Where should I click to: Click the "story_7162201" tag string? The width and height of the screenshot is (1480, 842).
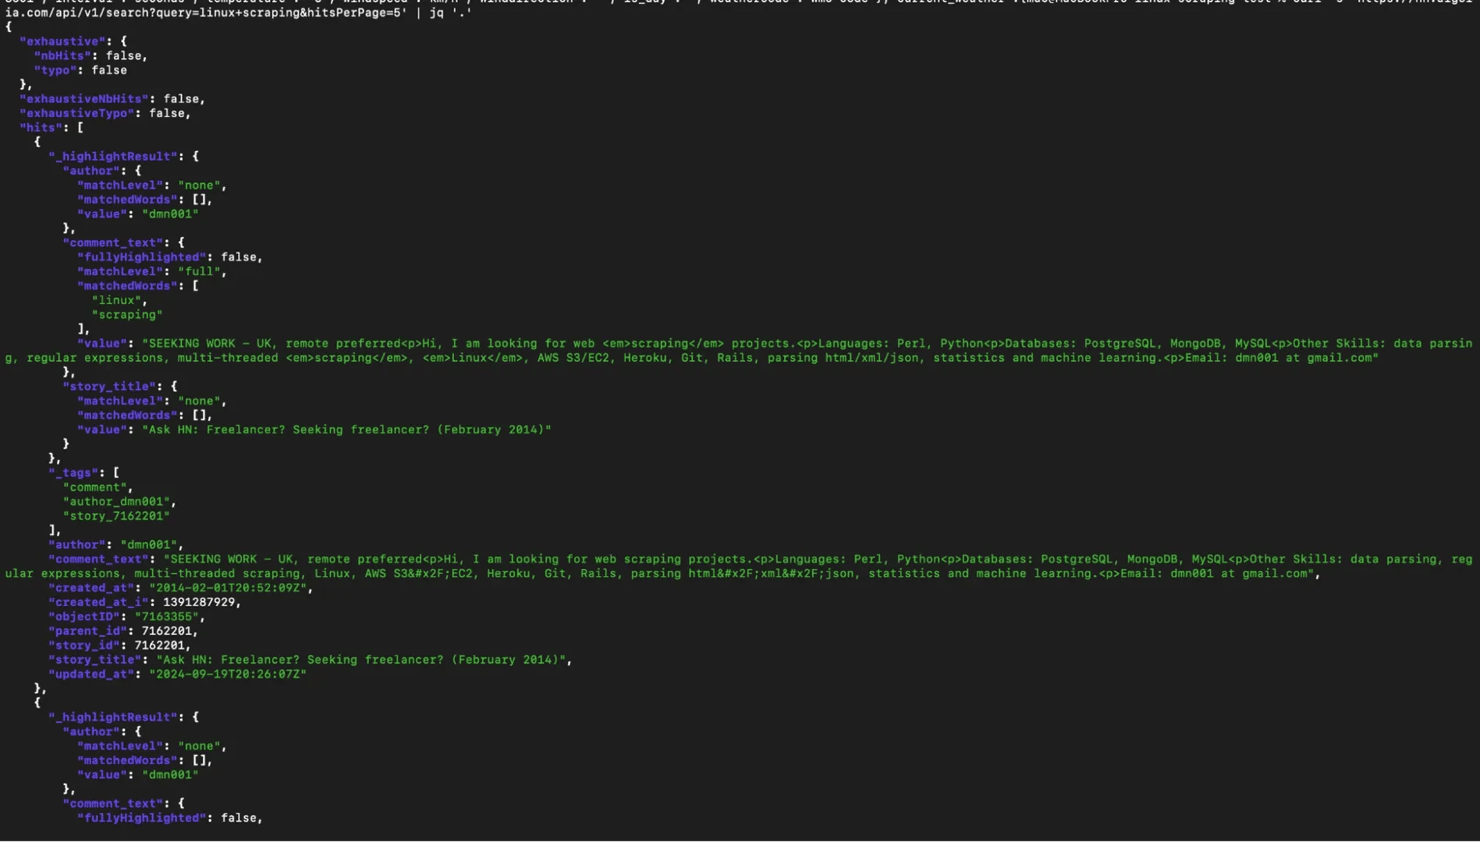(116, 516)
